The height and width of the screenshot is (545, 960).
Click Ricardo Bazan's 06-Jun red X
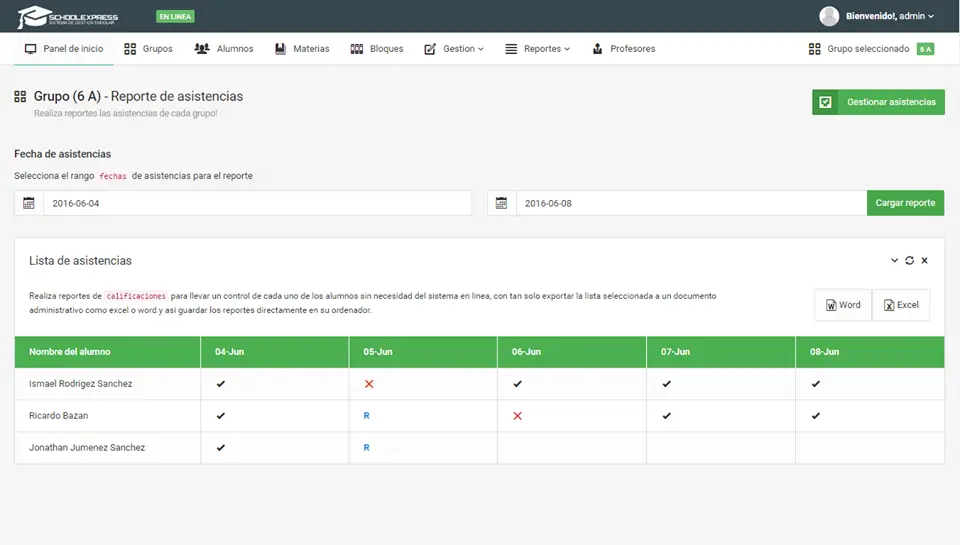pyautogui.click(x=517, y=416)
